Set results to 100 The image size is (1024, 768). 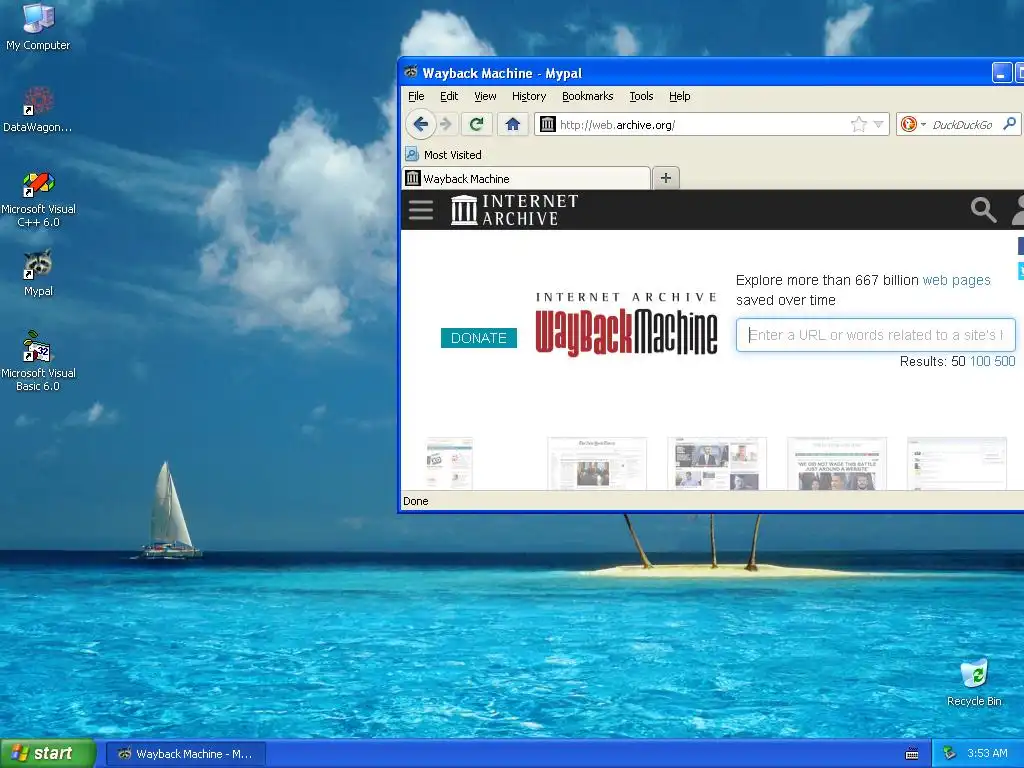click(980, 361)
